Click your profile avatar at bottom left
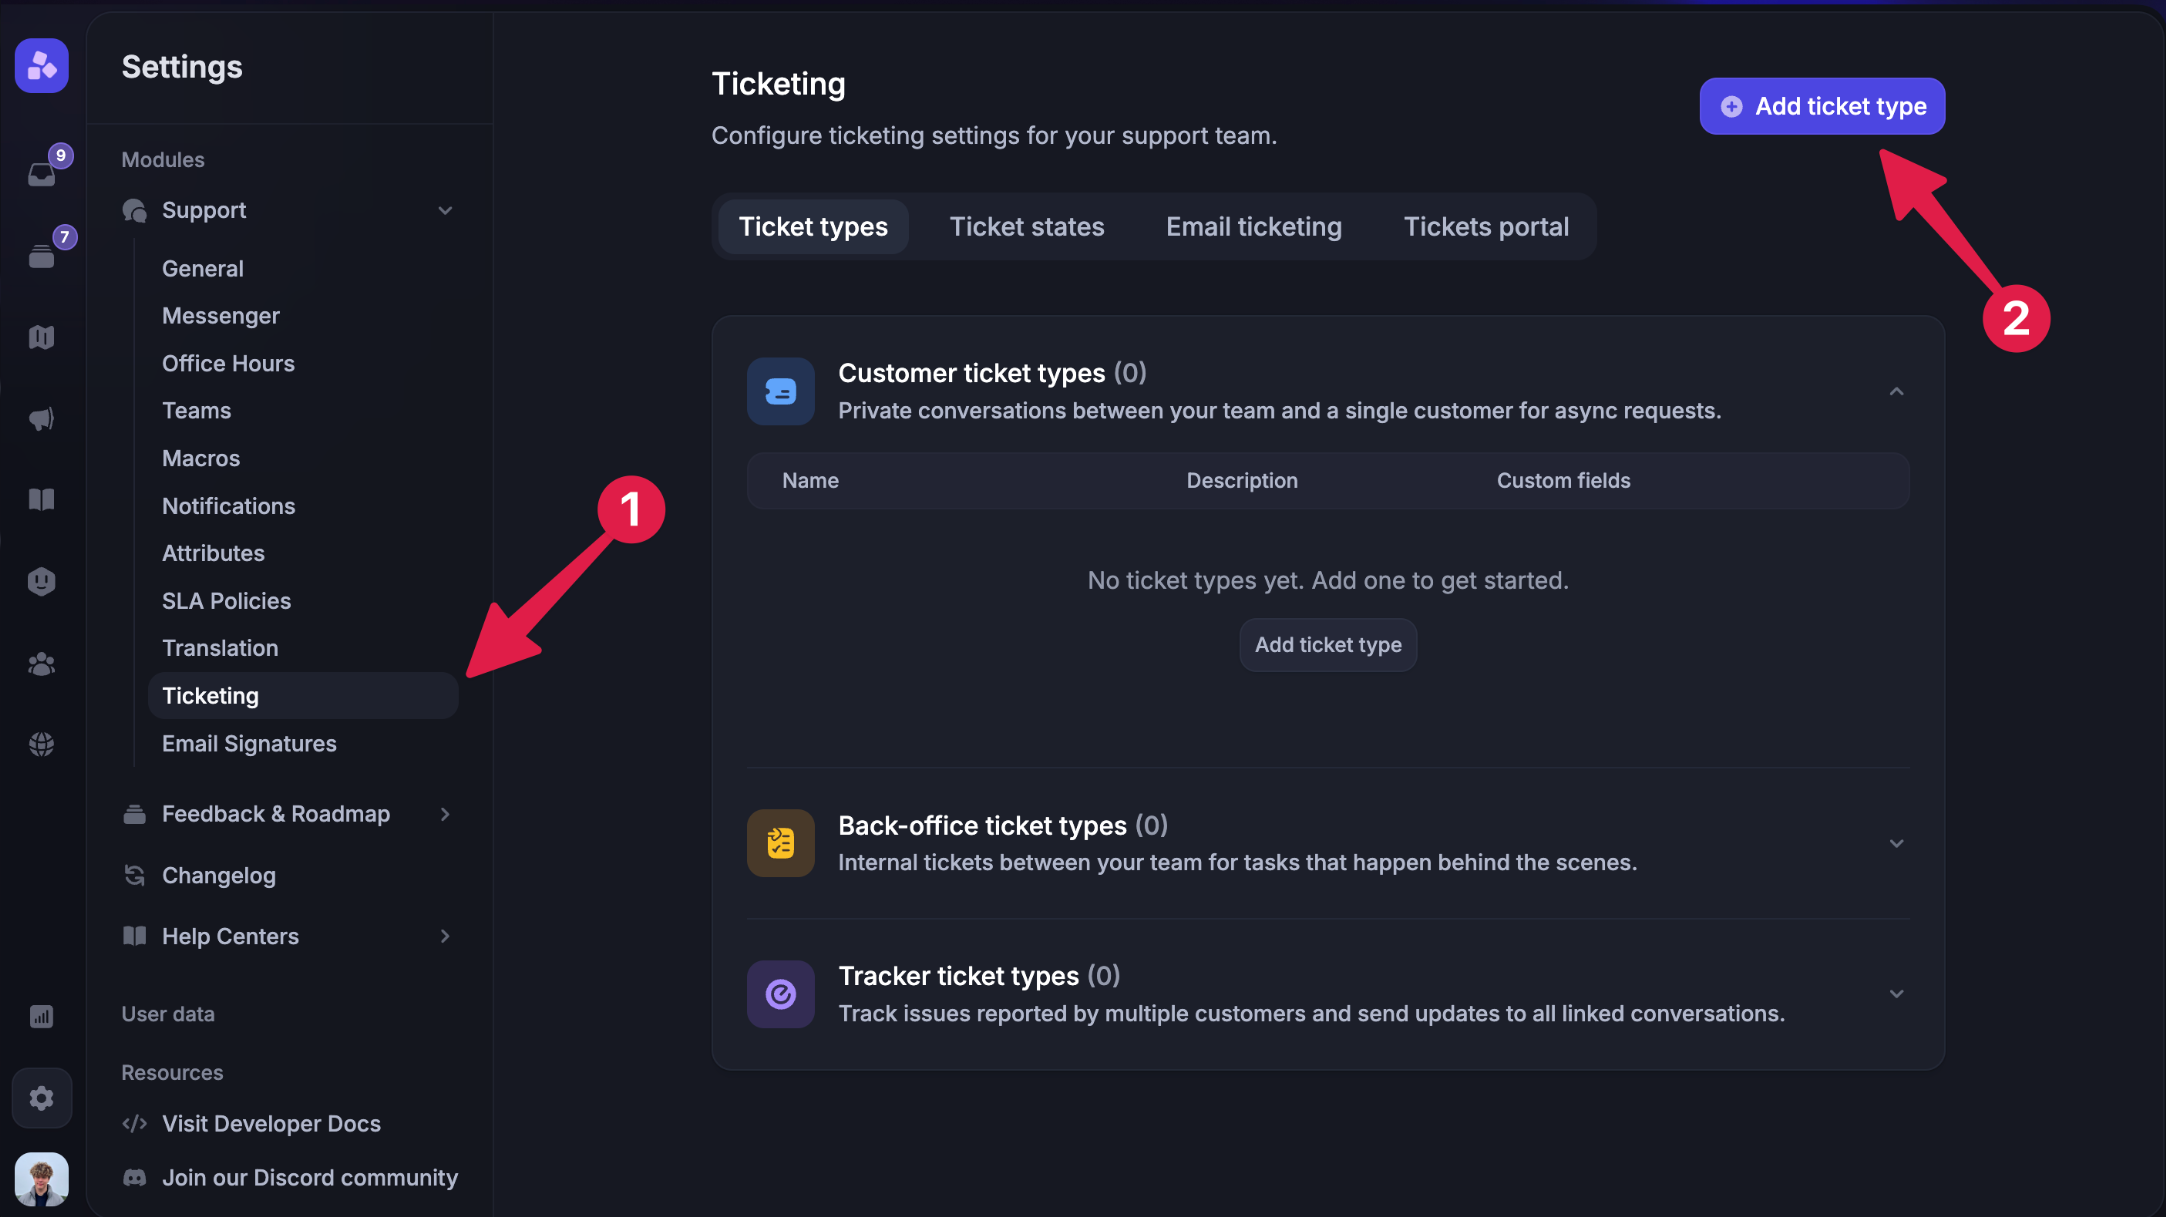The height and width of the screenshot is (1217, 2166). pos(41,1179)
